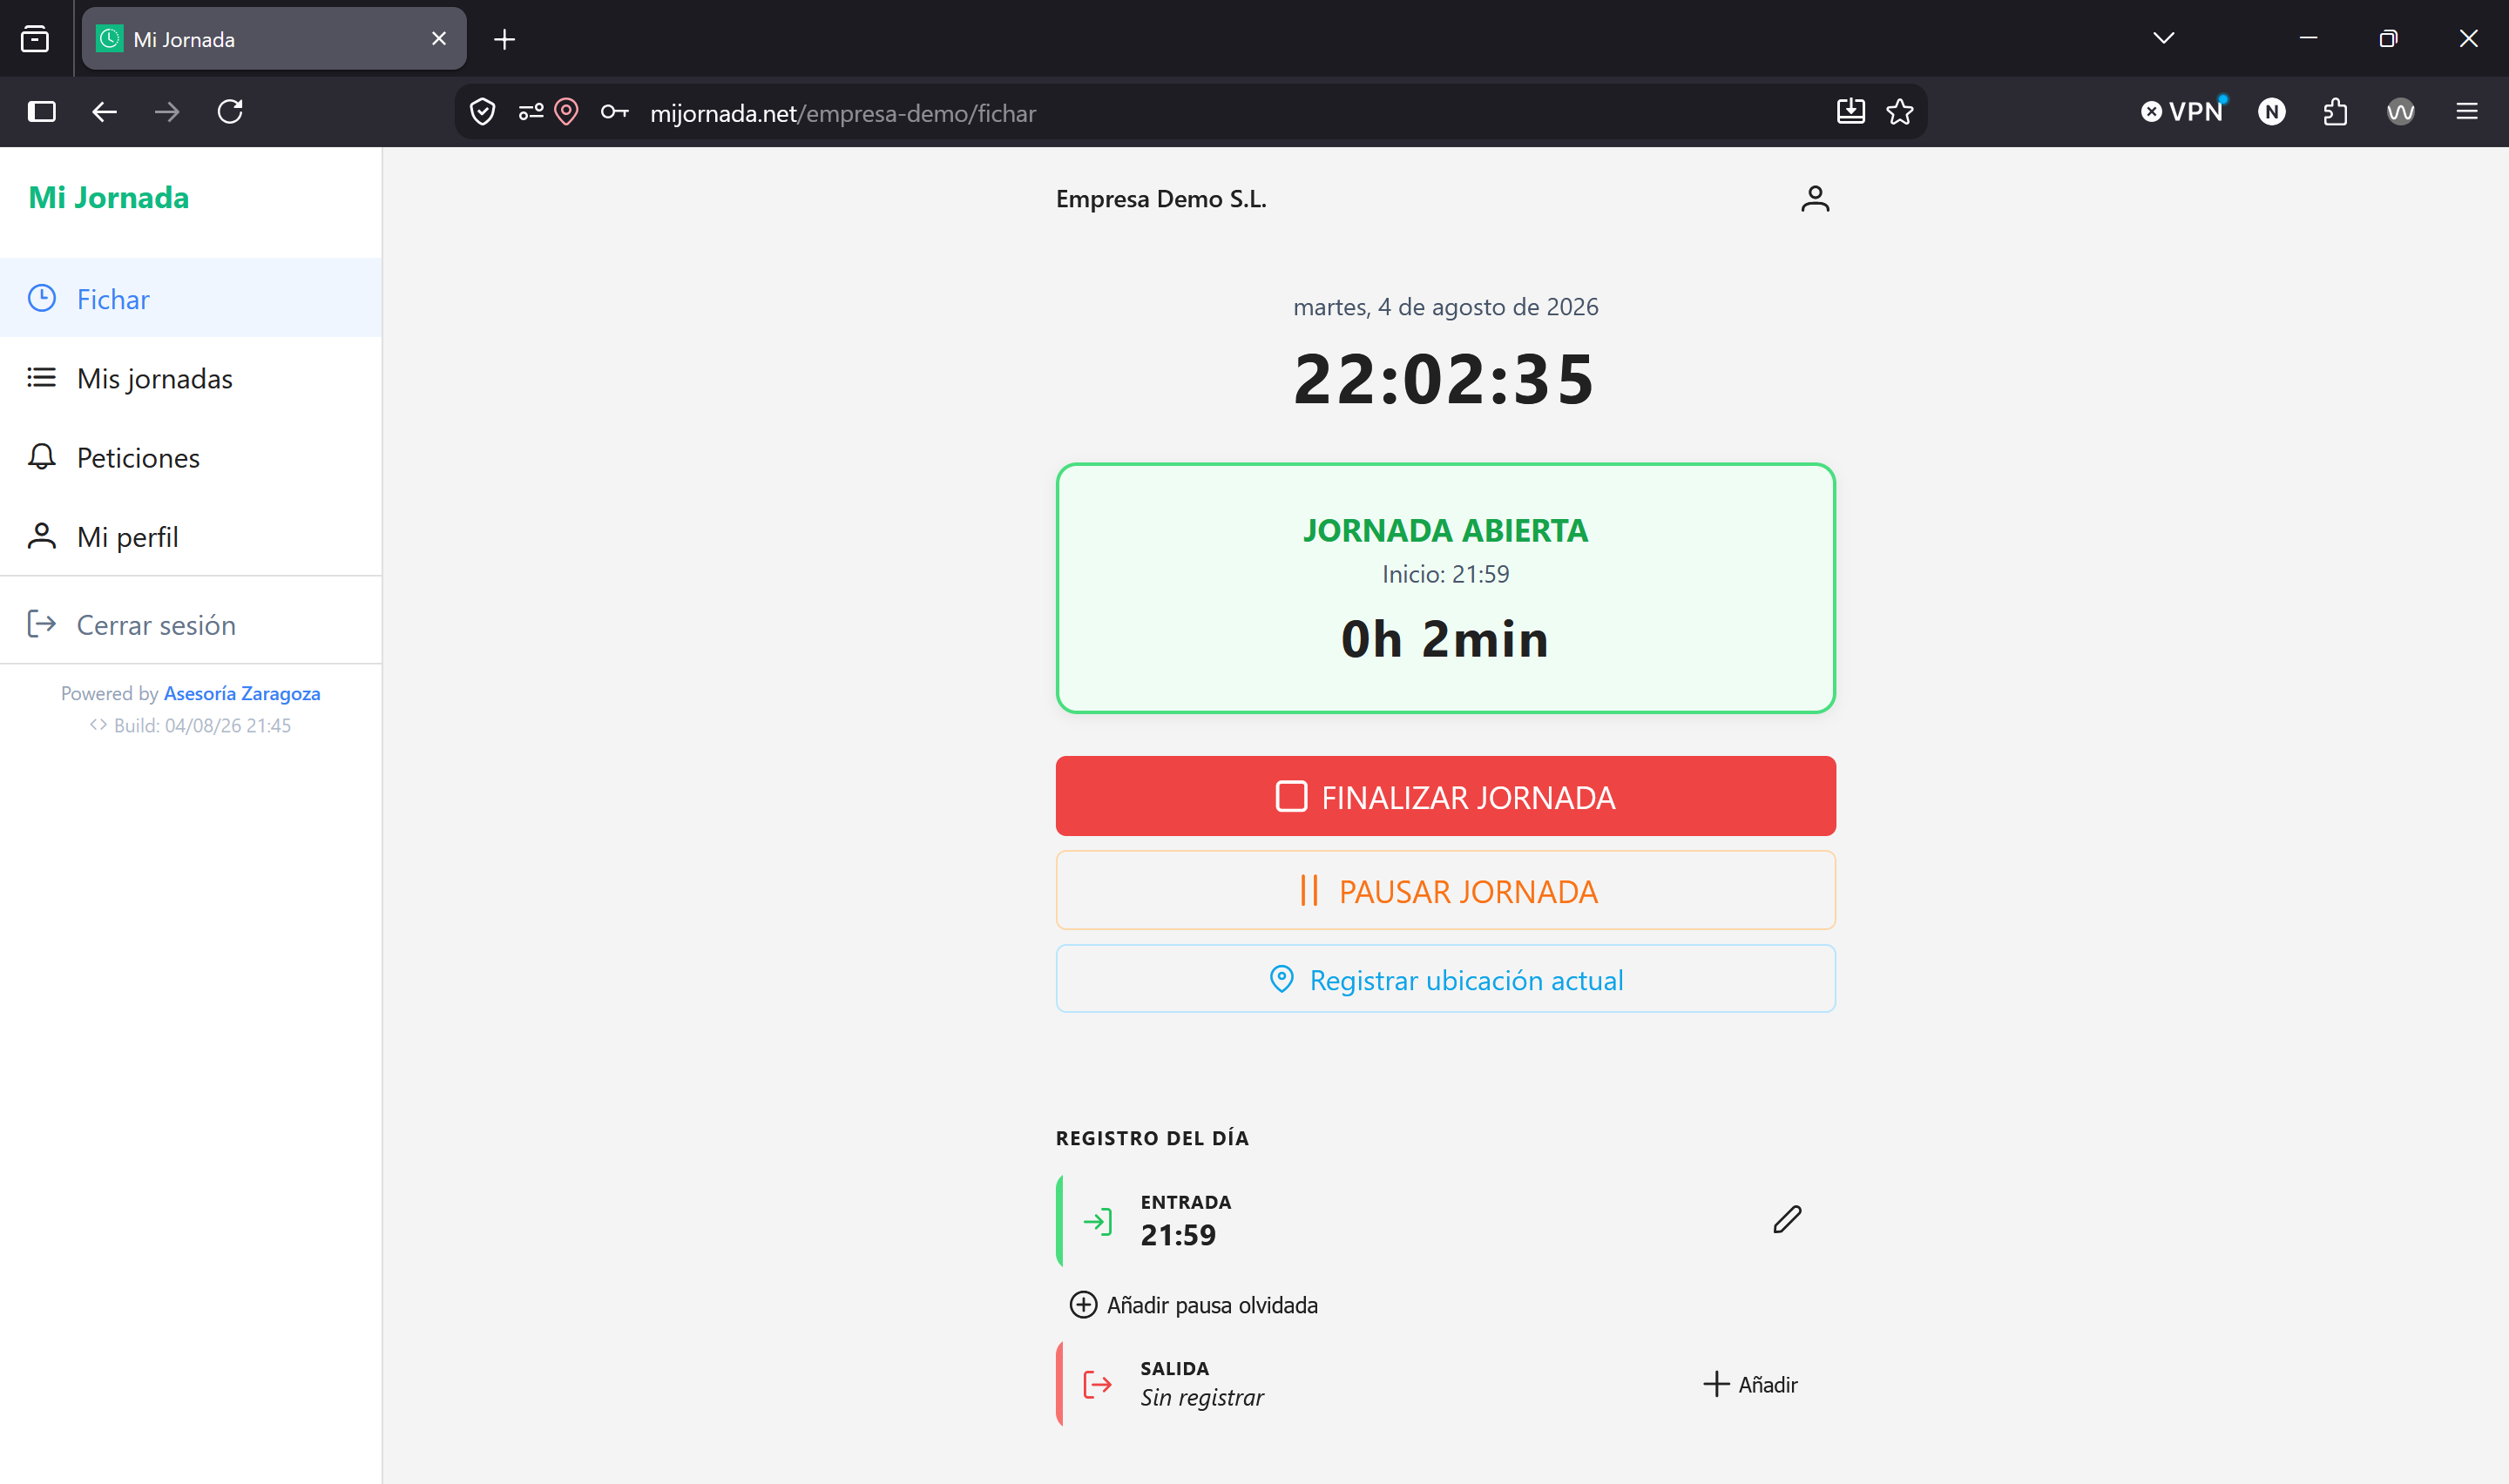Open the tracking protection shield icon
This screenshot has width=2509, height=1484.
[x=483, y=112]
